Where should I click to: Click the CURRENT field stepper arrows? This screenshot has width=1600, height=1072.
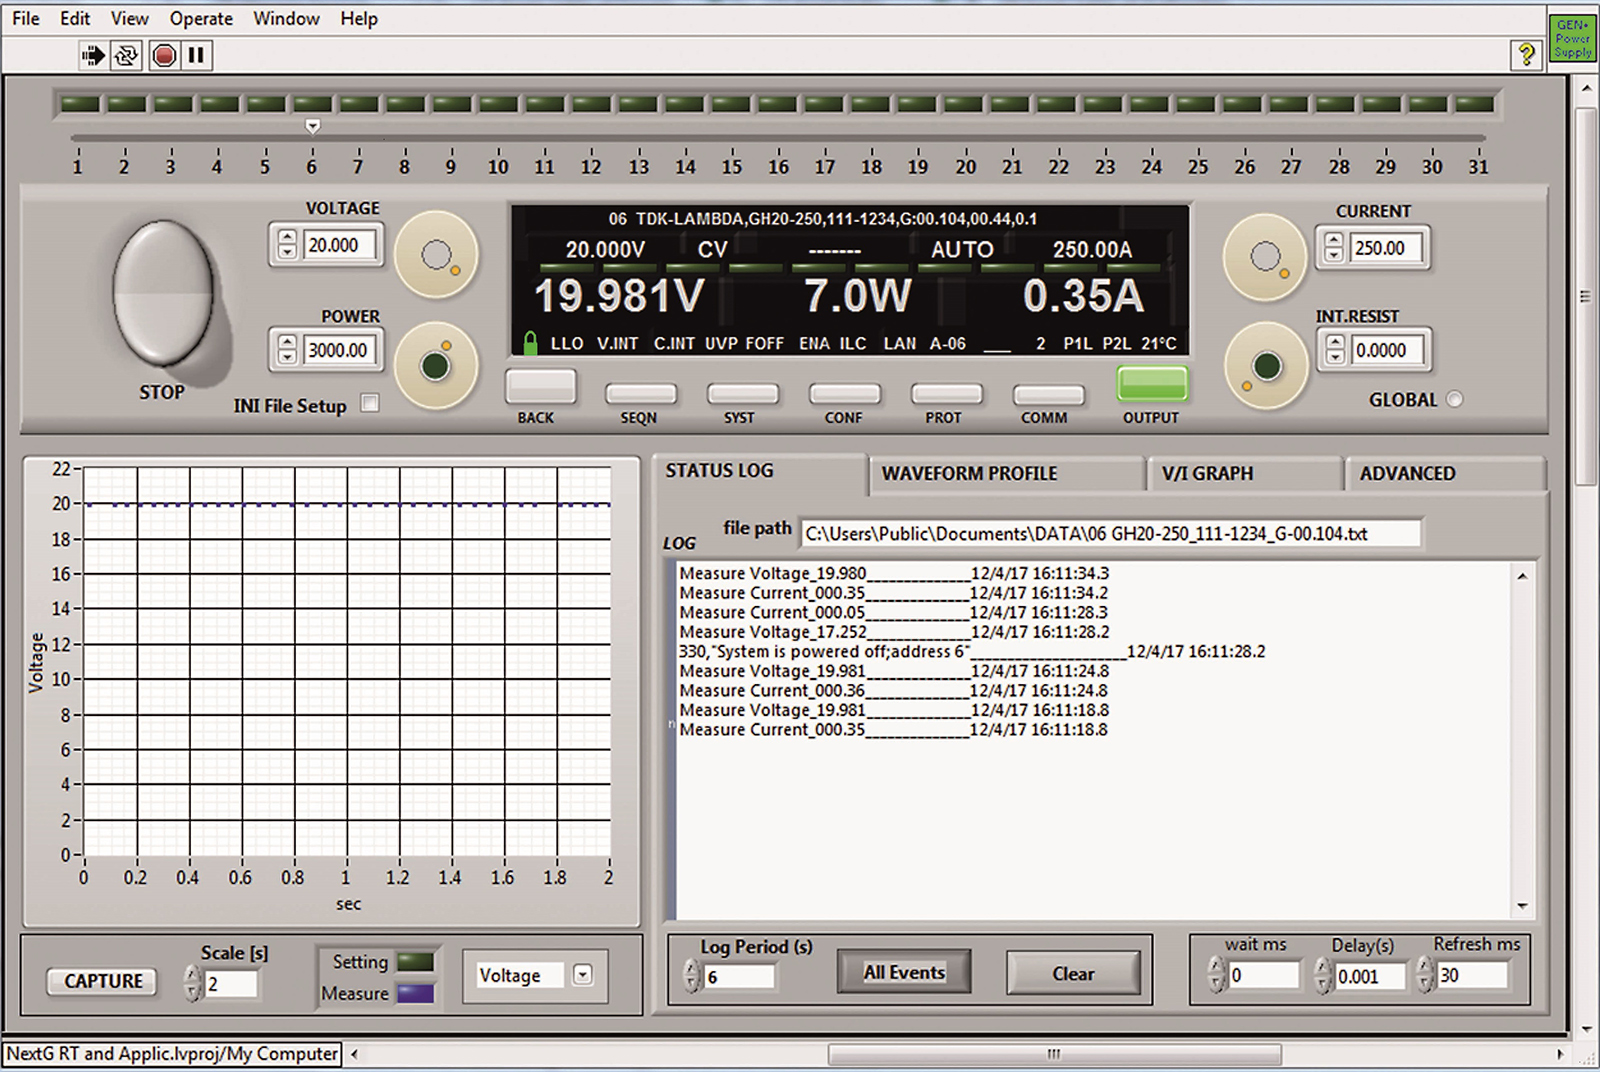[x=1334, y=247]
